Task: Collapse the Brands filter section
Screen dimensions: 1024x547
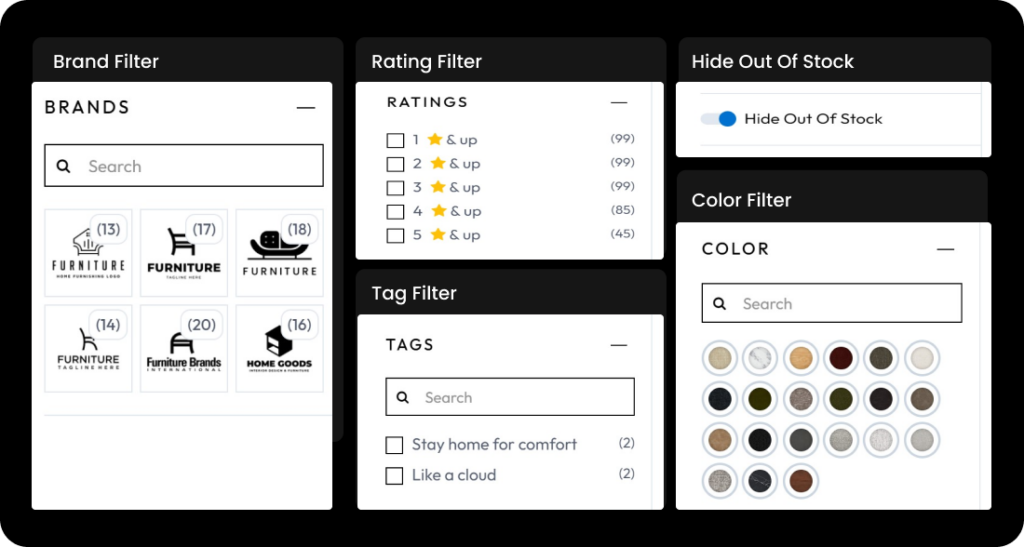Action: (x=306, y=108)
